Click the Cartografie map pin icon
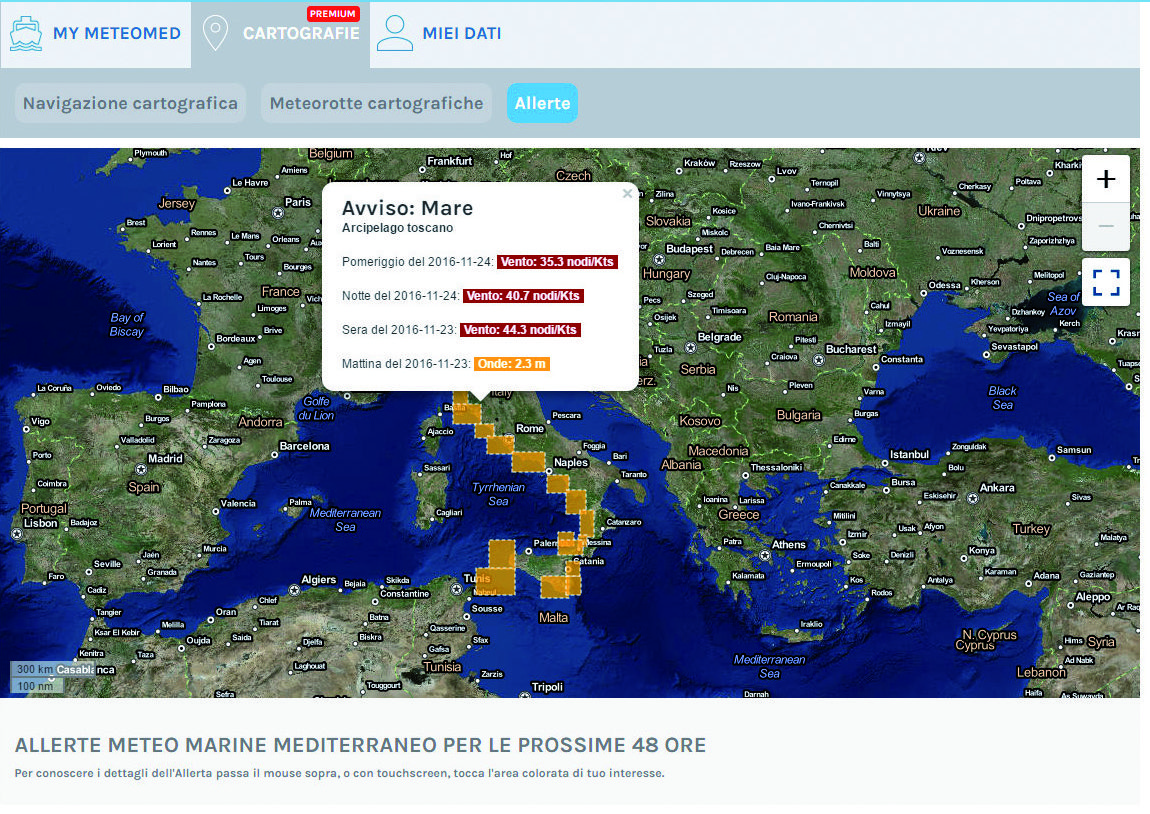 click(214, 33)
